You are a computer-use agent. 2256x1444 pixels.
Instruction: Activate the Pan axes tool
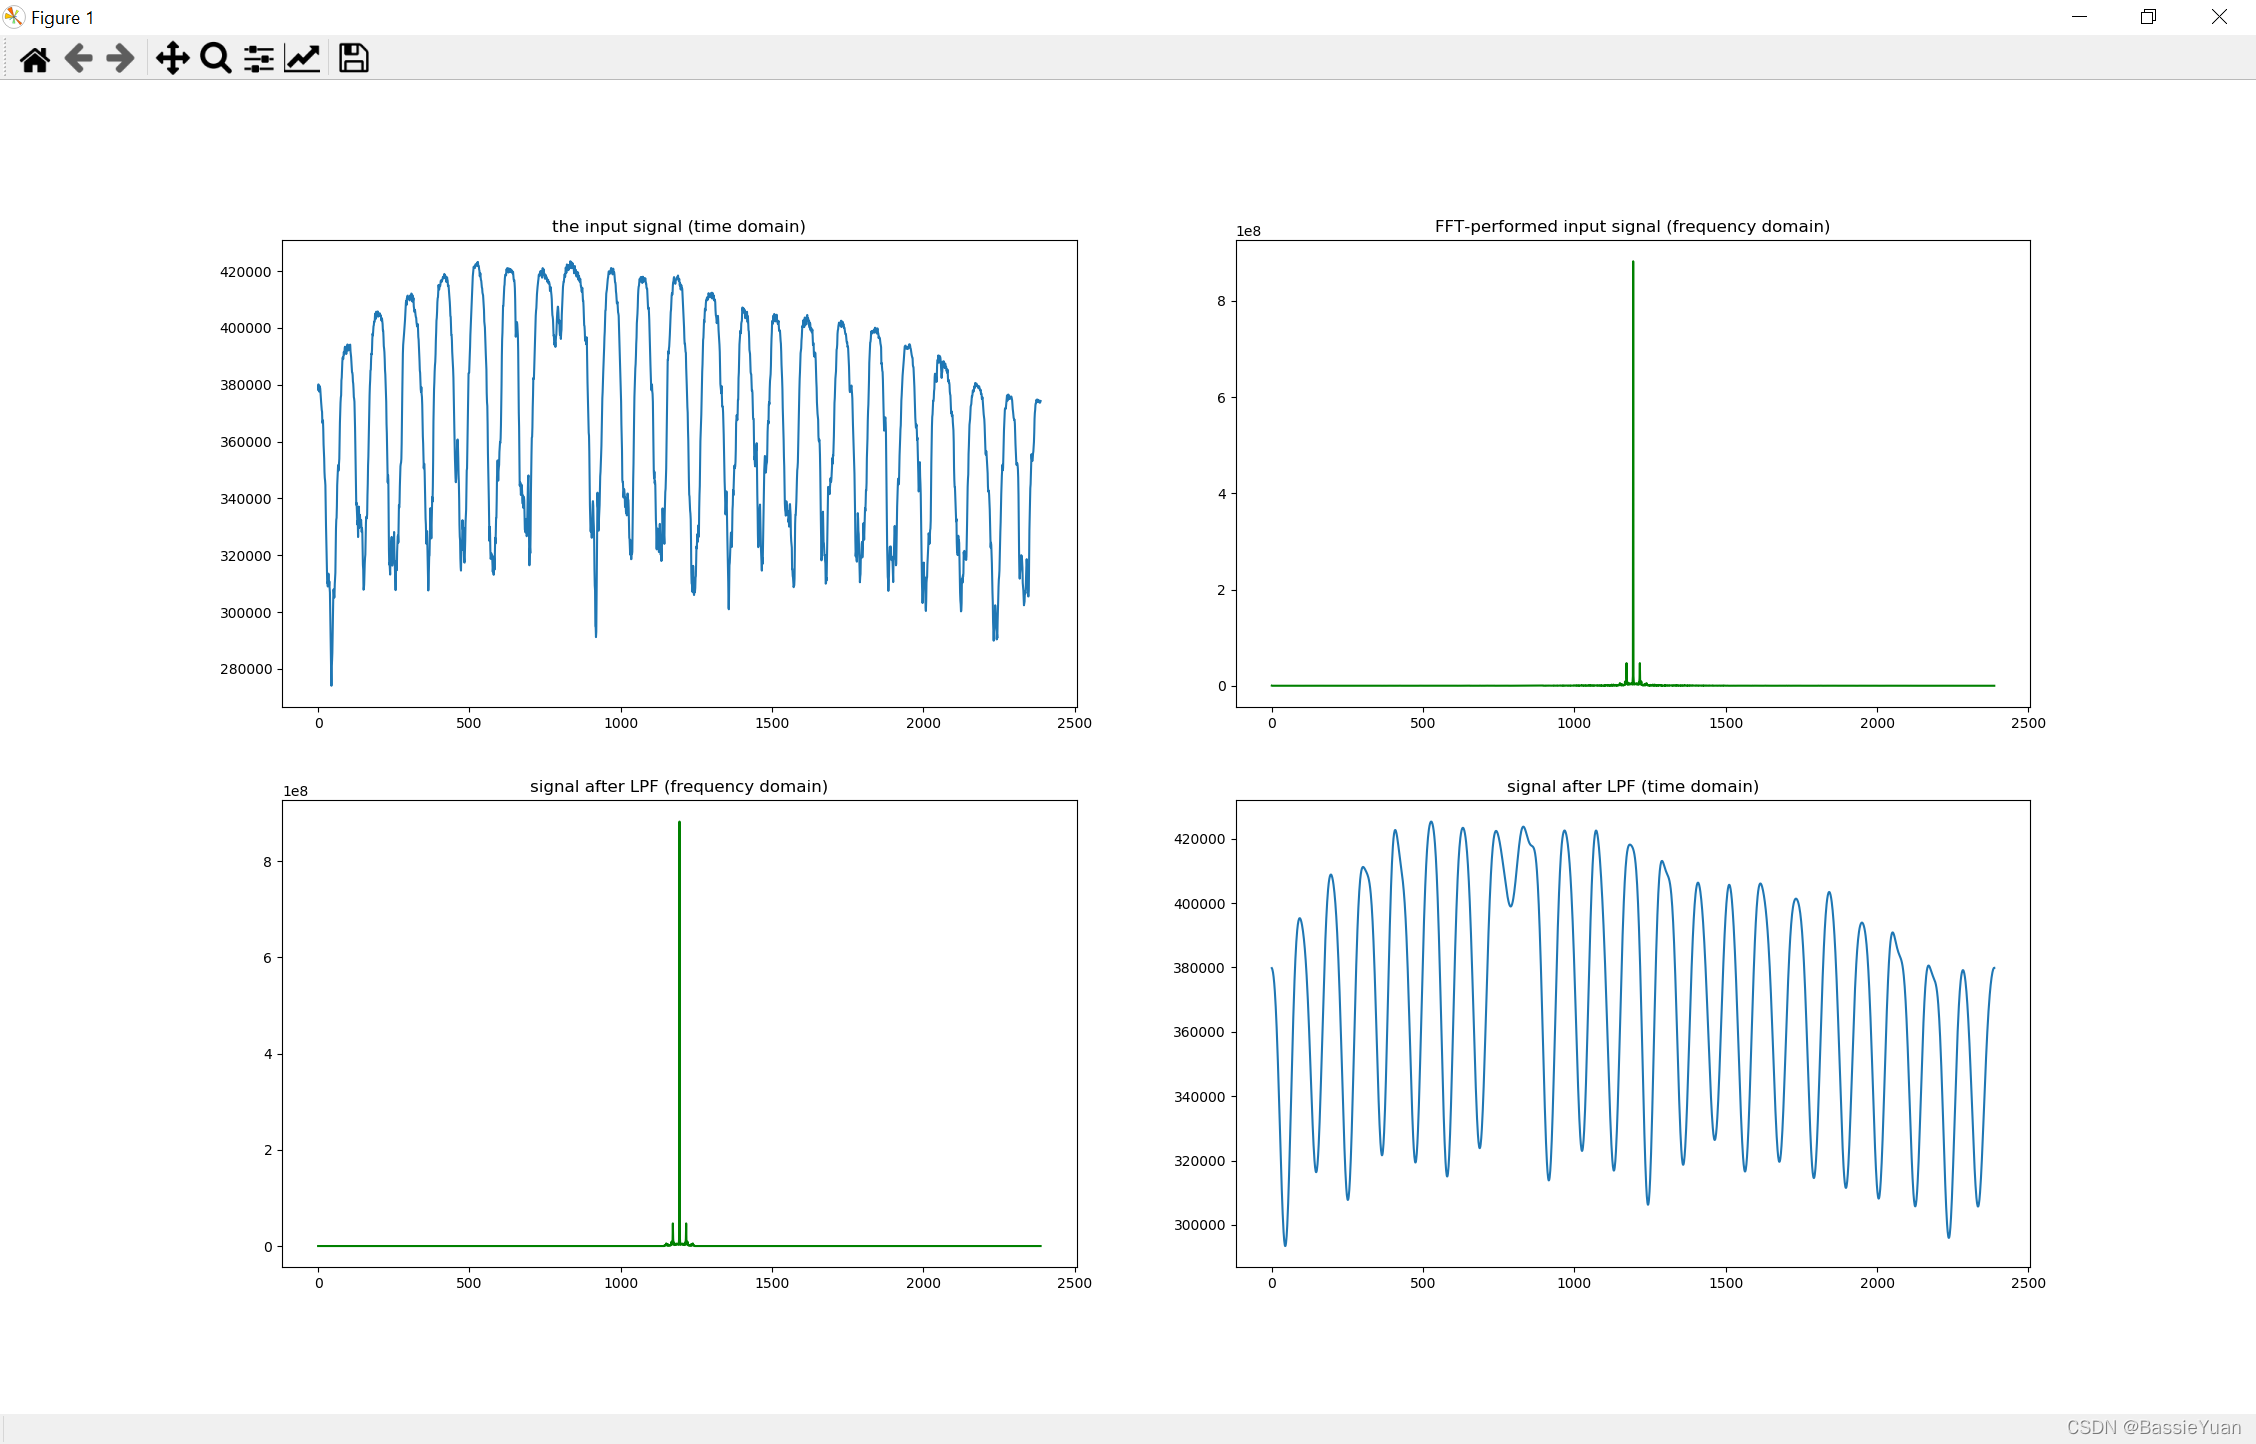coord(172,59)
